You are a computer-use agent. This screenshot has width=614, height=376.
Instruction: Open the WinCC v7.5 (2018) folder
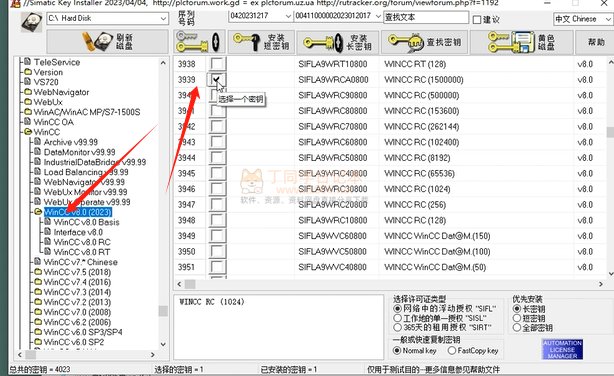click(77, 272)
